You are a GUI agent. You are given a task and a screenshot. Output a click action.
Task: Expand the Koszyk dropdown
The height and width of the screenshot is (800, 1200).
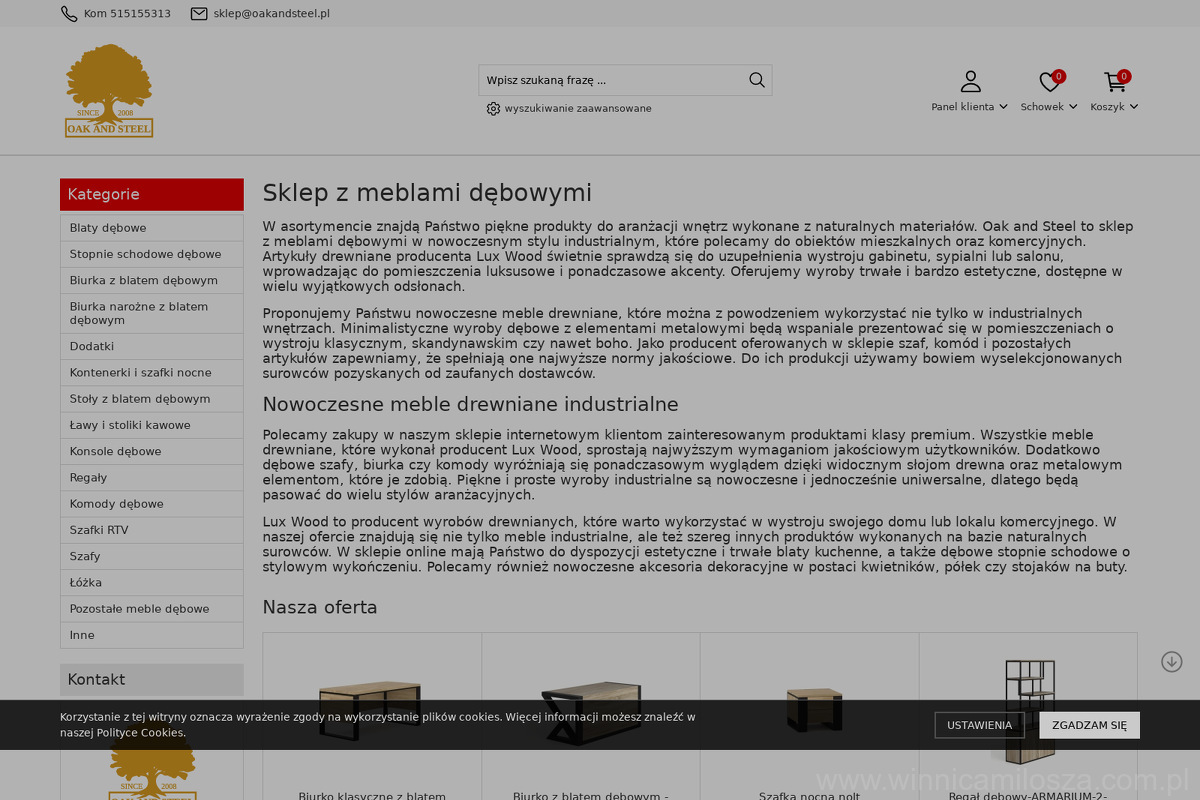pyautogui.click(x=1133, y=107)
